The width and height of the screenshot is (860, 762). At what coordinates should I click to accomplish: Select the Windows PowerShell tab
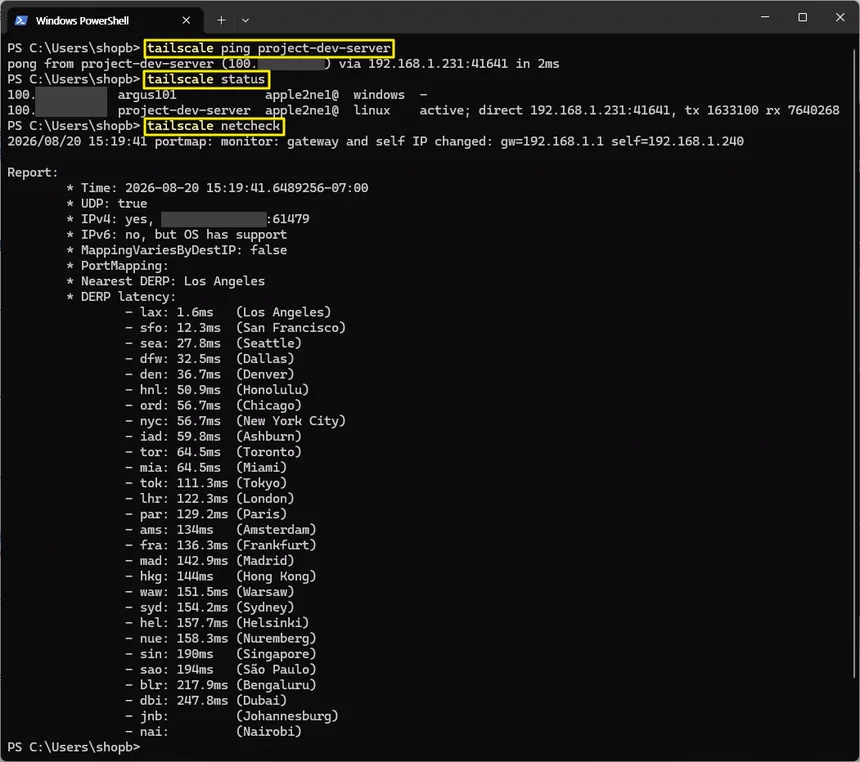[x=103, y=21]
